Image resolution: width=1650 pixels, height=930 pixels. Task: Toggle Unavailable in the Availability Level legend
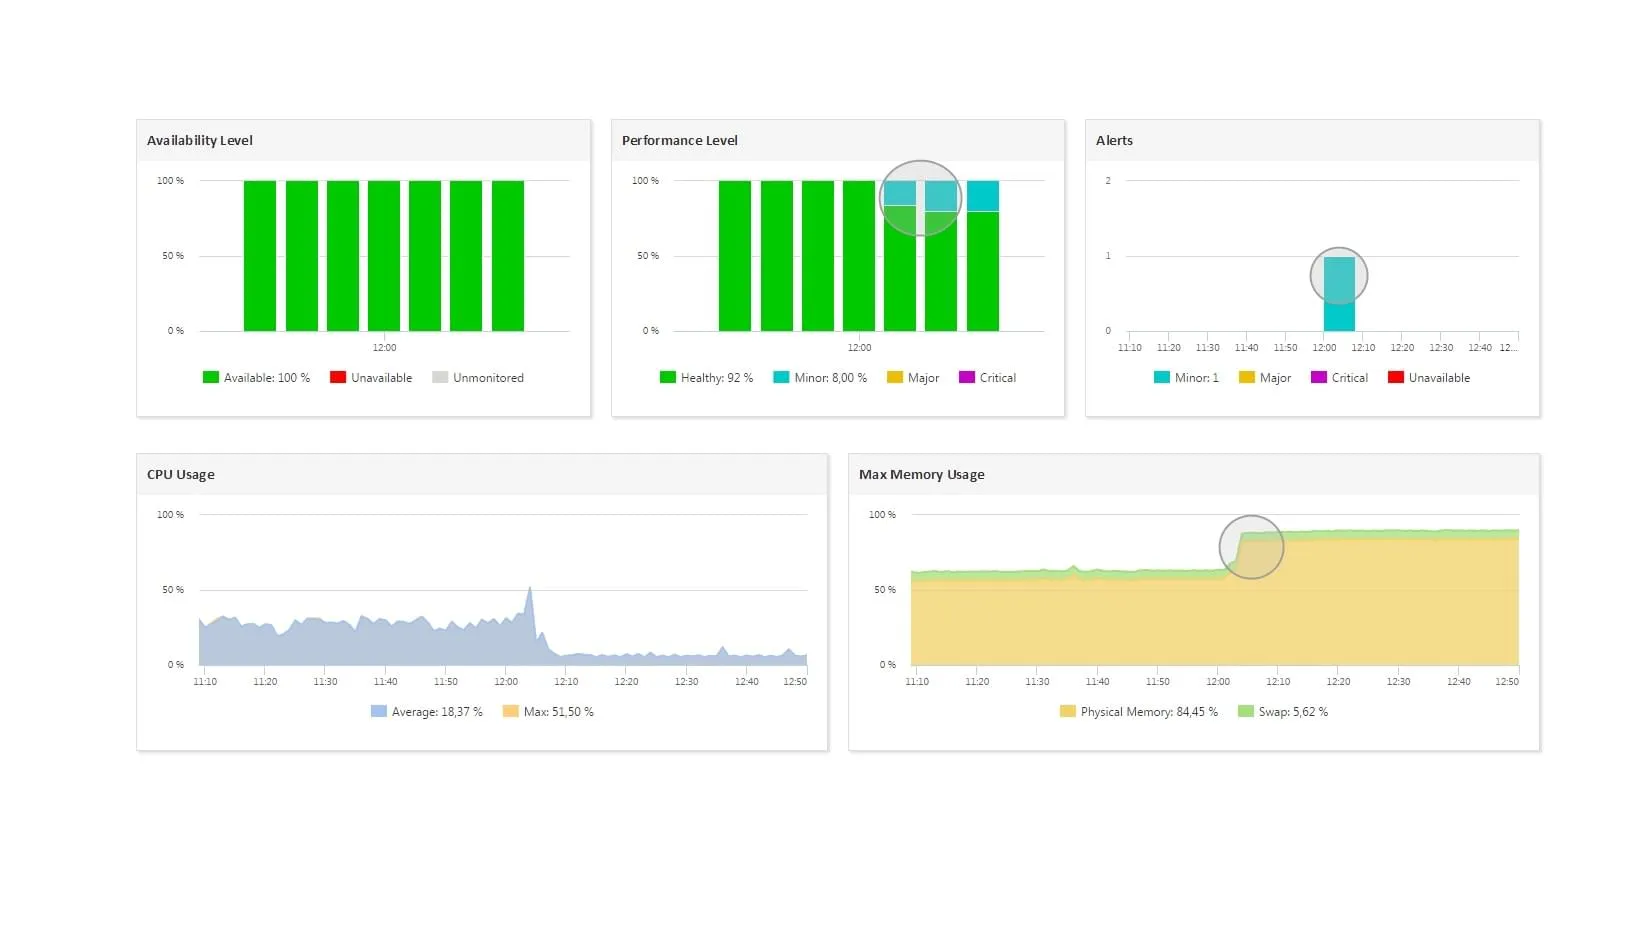371,378
